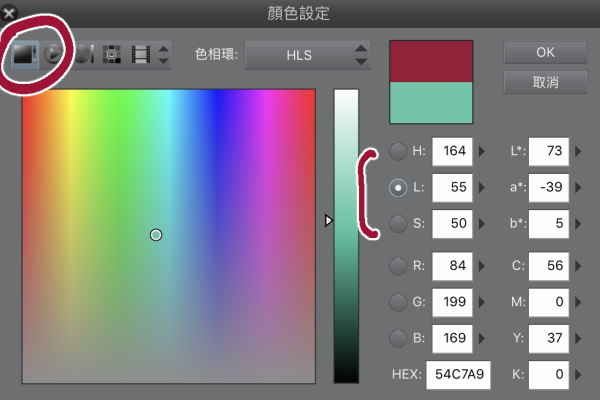
Task: Select the filmstrip intermediate color icon
Action: 141,54
